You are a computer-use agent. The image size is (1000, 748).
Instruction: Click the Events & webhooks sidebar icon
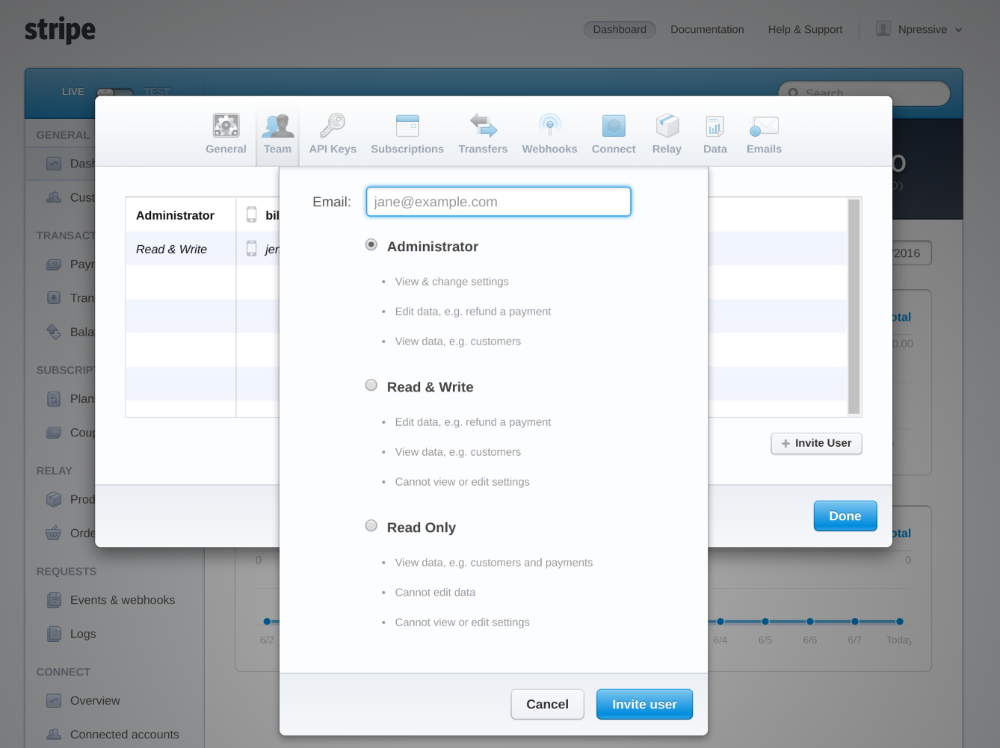[x=54, y=600]
